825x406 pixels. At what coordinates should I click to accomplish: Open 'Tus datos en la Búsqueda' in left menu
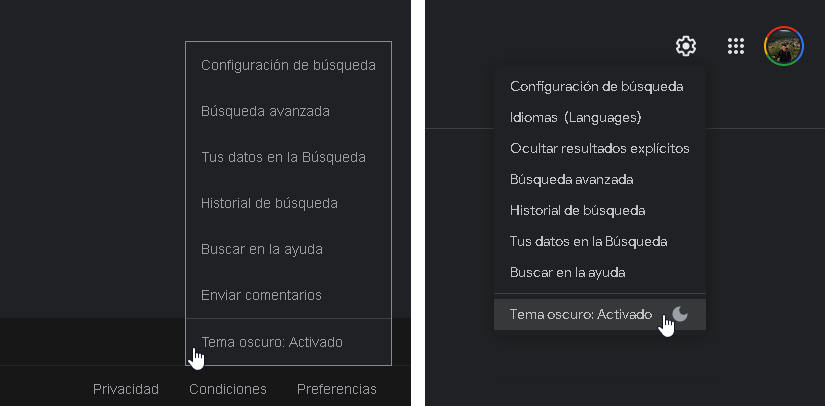tap(288, 157)
